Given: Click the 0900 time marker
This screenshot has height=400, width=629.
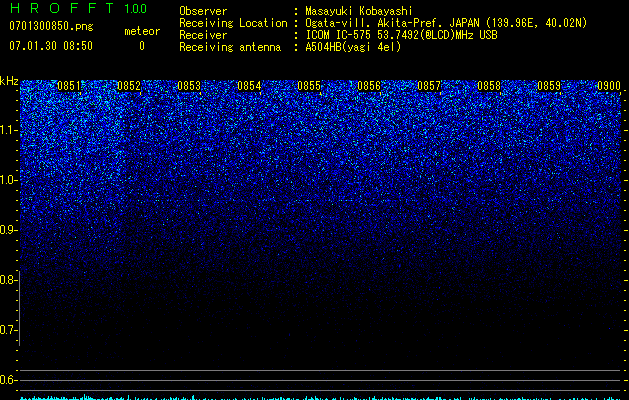Looking at the screenshot, I should click(x=609, y=86).
